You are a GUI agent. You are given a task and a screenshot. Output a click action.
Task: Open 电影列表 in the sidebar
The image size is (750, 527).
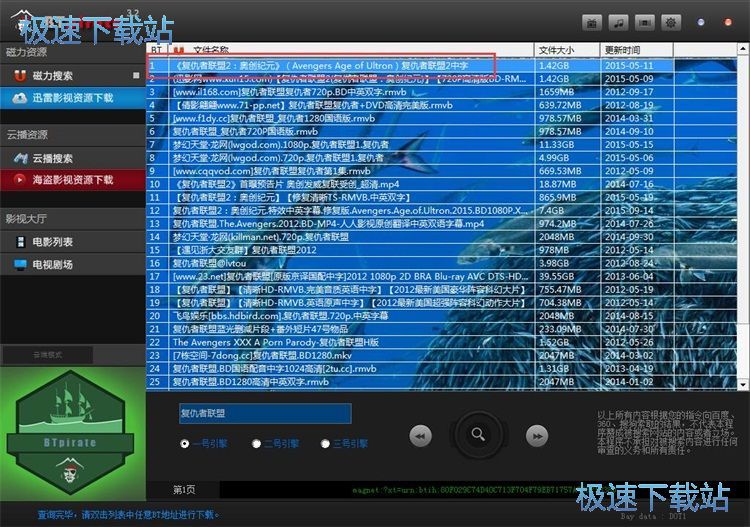click(52, 242)
